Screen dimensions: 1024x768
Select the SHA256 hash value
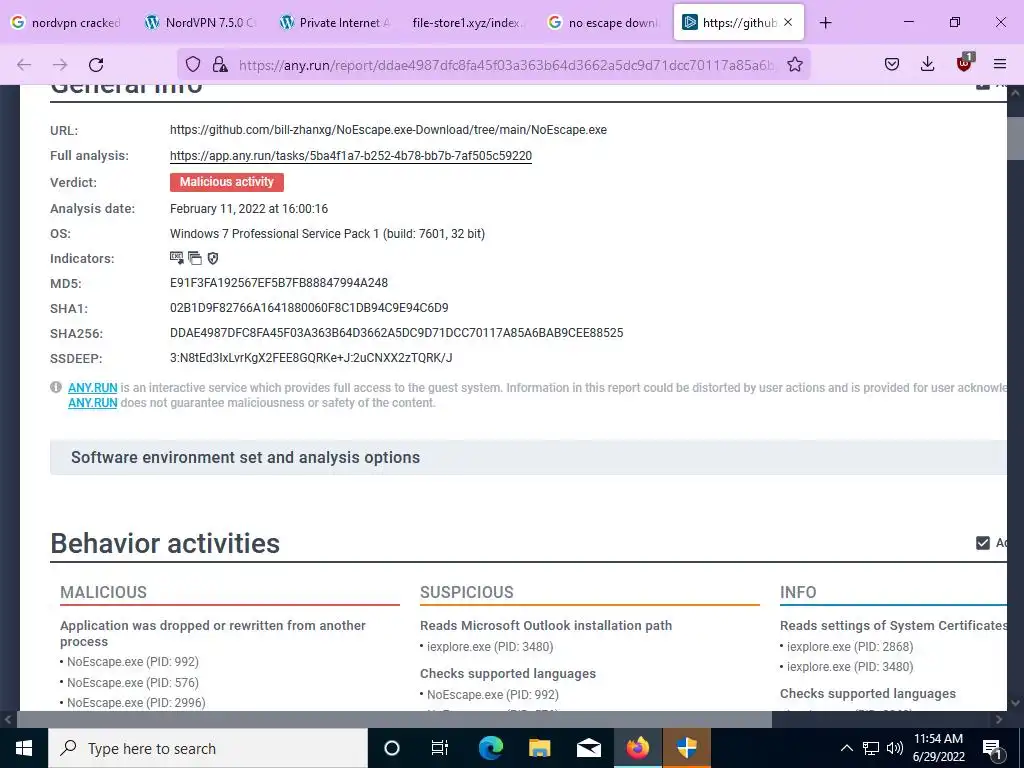coord(396,332)
